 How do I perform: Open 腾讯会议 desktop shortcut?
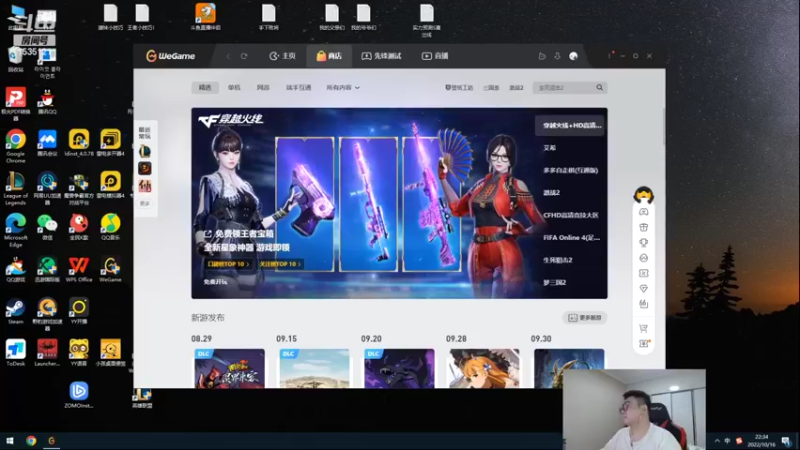pyautogui.click(x=47, y=143)
